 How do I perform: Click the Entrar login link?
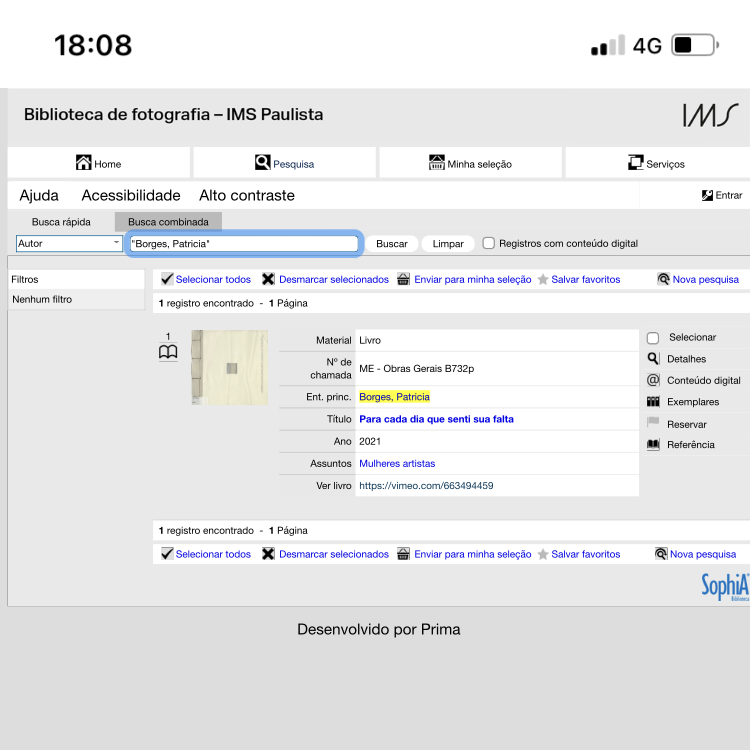[x=728, y=195]
